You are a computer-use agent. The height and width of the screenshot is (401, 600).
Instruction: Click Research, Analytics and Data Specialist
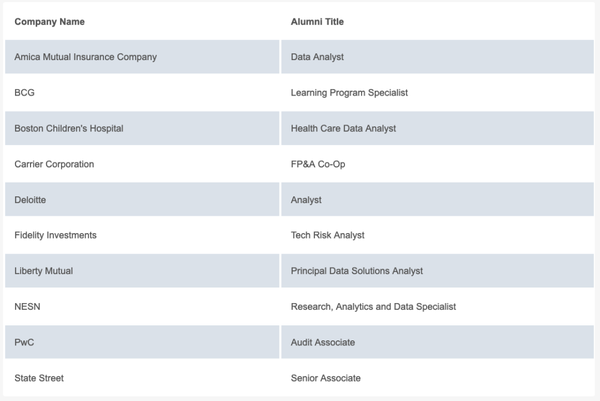(373, 306)
